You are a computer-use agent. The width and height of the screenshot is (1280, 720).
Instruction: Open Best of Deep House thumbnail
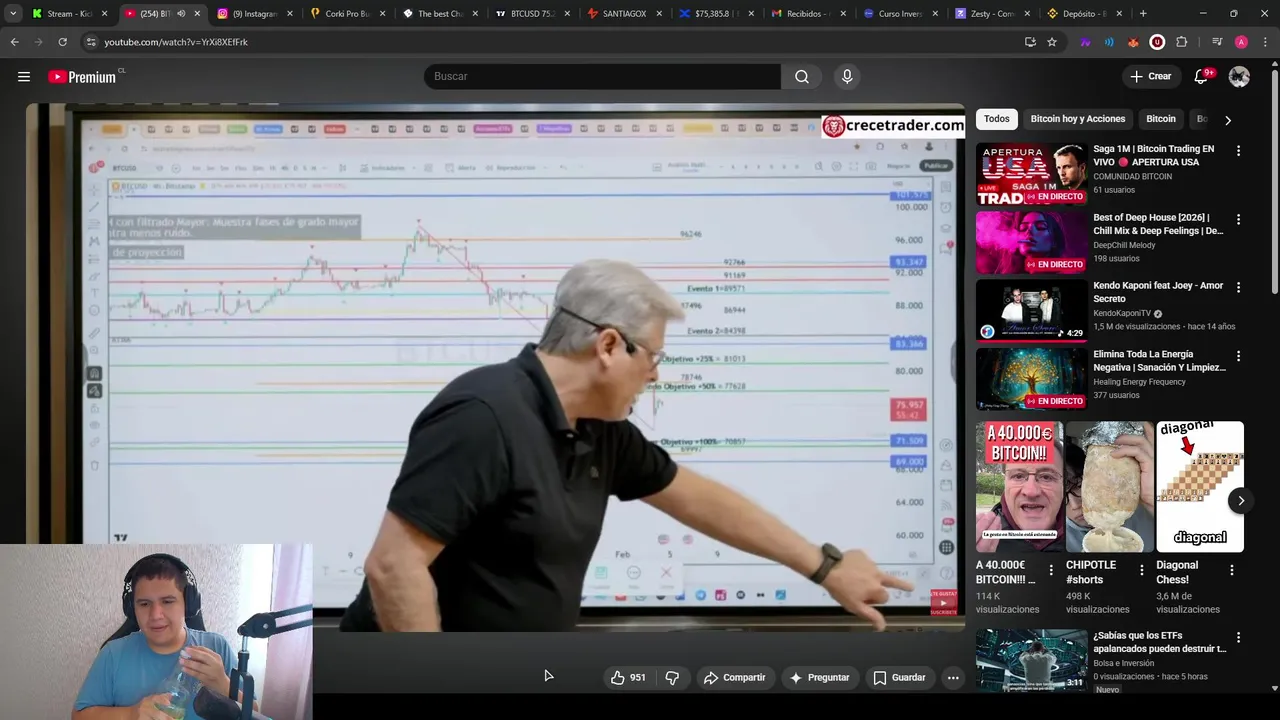(1031, 242)
